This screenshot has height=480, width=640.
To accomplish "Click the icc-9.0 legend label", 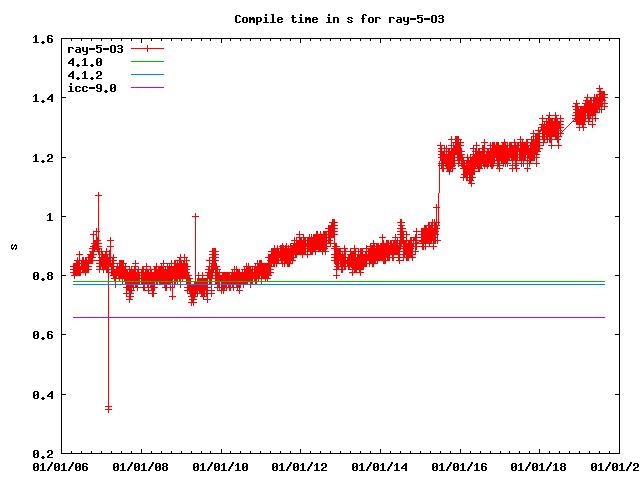I will click(91, 88).
